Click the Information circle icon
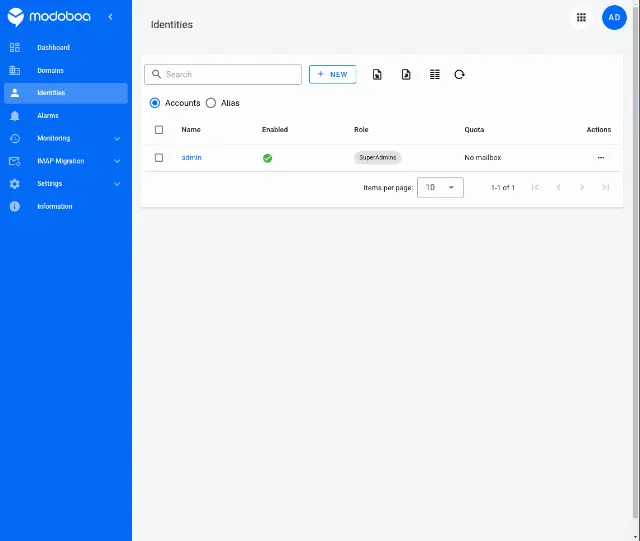Viewport: 640px width, 541px height. pos(15,206)
